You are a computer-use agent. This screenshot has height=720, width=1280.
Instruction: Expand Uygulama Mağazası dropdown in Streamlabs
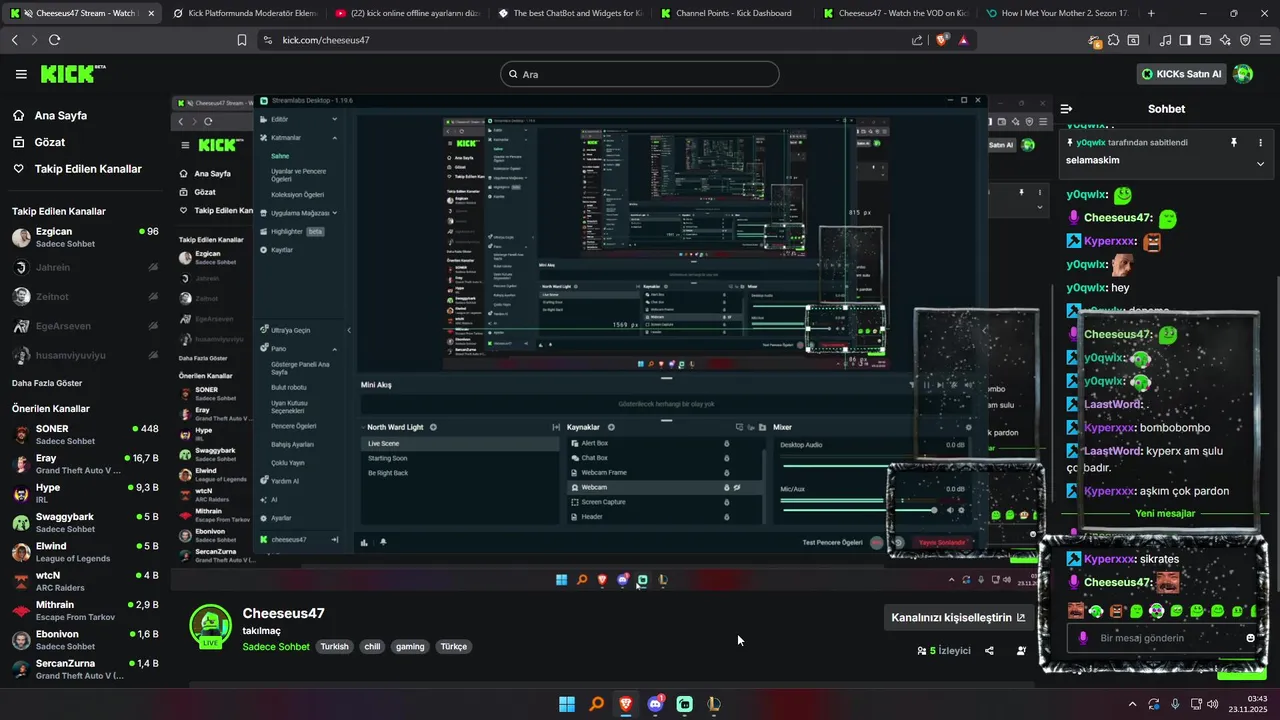pos(334,213)
